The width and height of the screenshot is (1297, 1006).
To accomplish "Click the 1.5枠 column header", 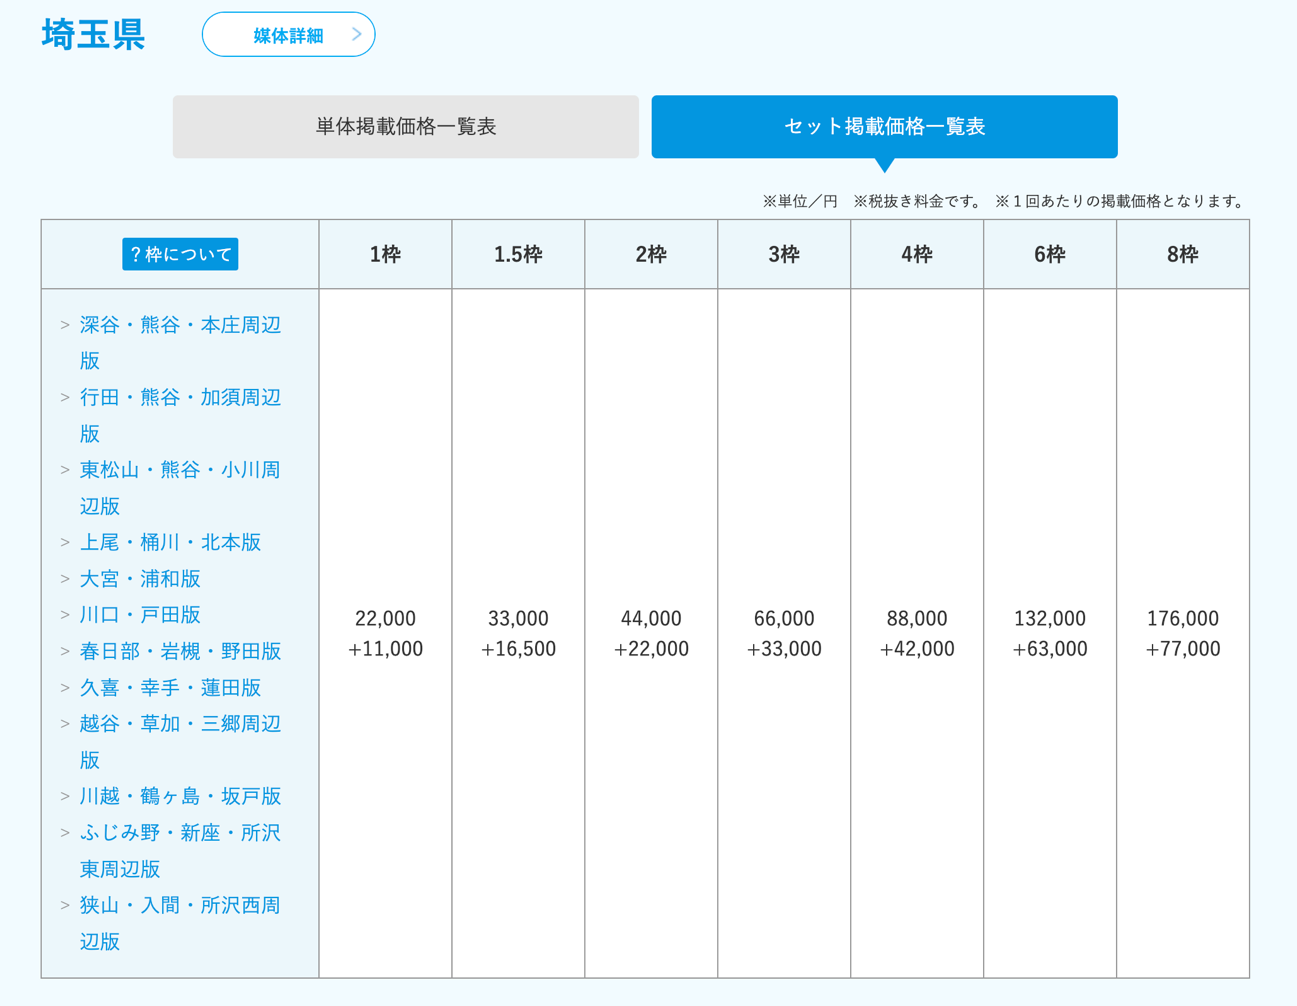I will point(518,255).
